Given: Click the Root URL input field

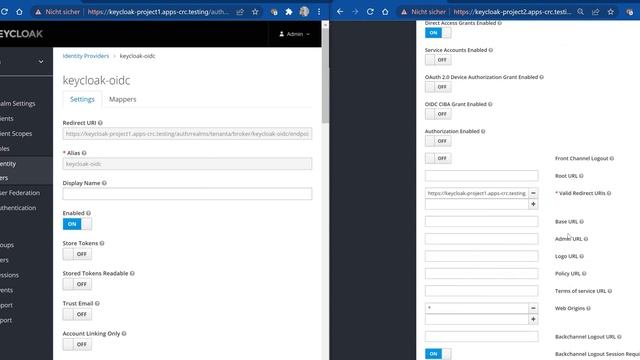Looking at the screenshot, I should pyautogui.click(x=482, y=176).
